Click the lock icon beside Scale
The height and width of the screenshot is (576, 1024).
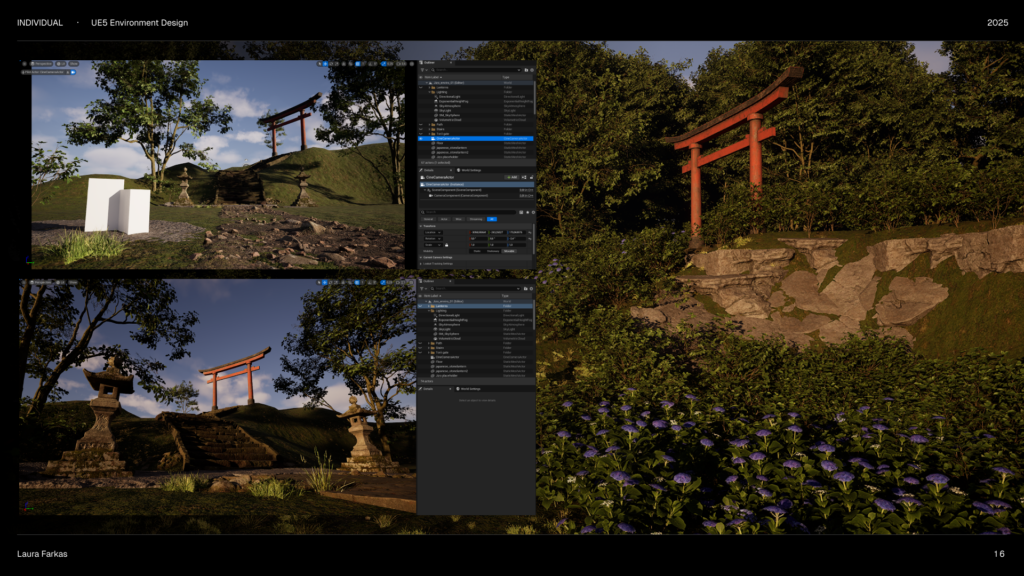(446, 245)
